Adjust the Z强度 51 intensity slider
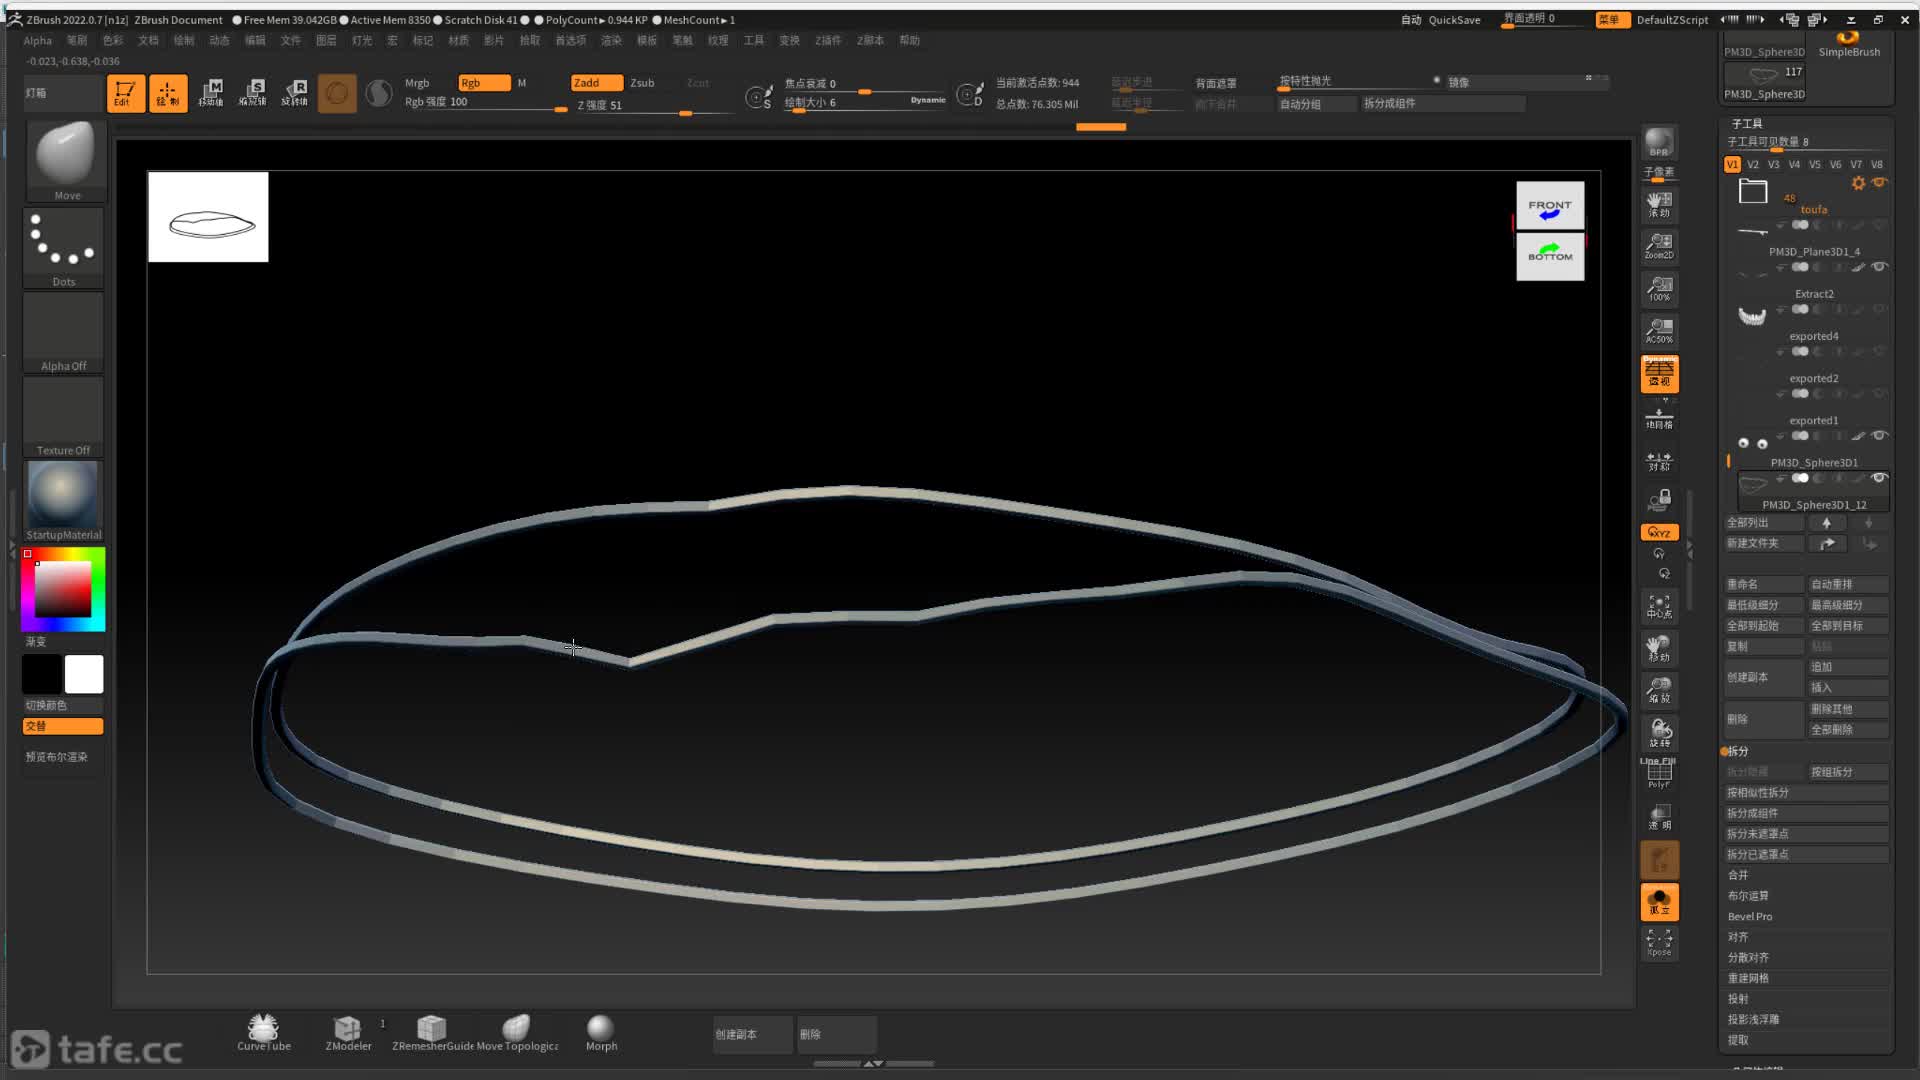1920x1080 pixels. click(654, 106)
